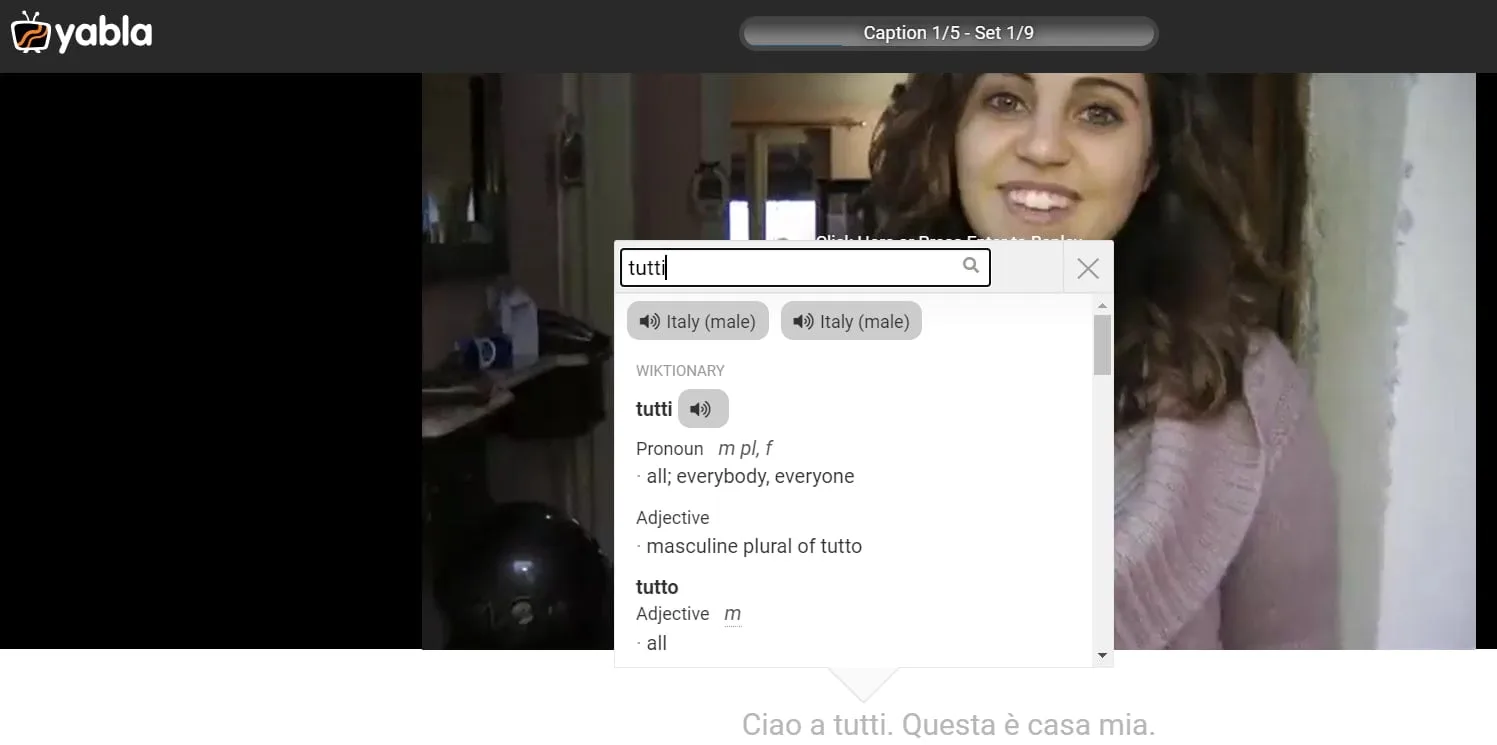Select the word Questa in the caption
The image size is (1497, 745).
tap(944, 725)
